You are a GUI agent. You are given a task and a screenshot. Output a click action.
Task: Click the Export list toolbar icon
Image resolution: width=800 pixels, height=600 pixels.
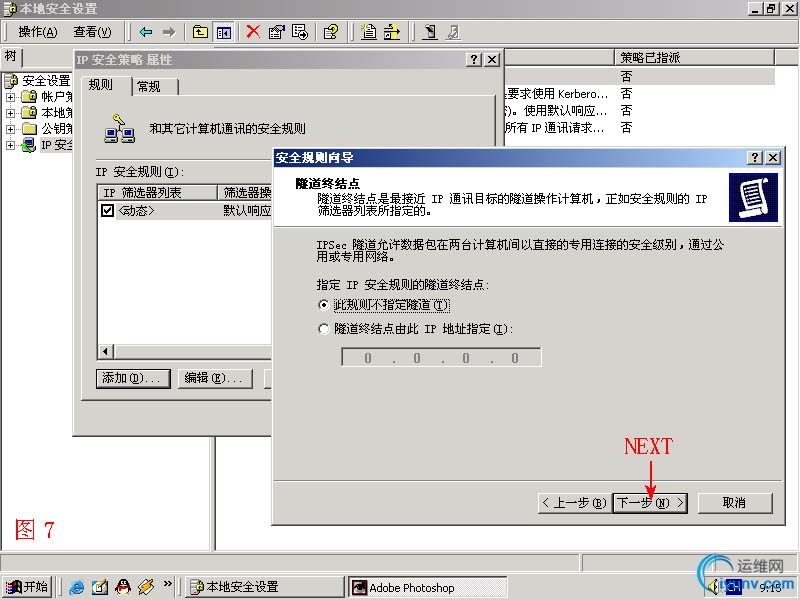click(x=300, y=32)
